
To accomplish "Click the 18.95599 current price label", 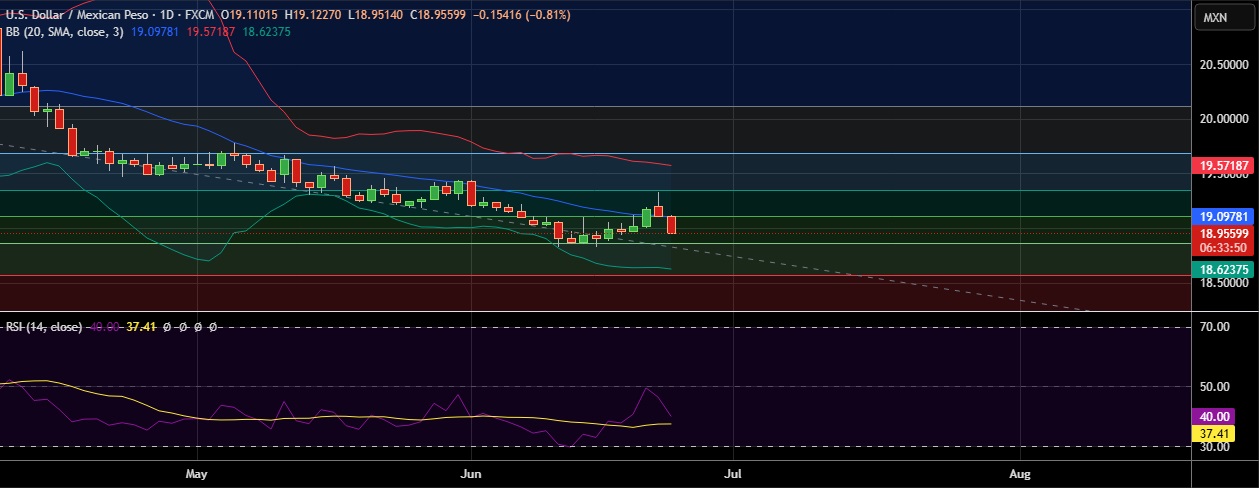I will coord(1222,232).
